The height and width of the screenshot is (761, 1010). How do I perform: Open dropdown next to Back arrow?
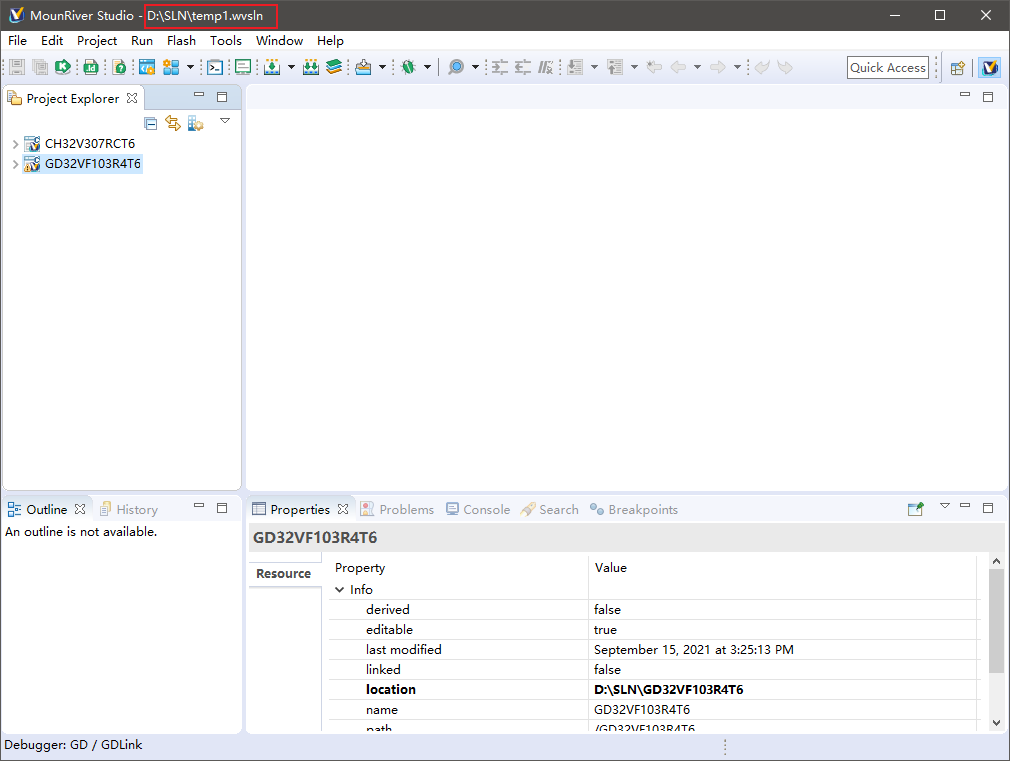click(x=697, y=67)
